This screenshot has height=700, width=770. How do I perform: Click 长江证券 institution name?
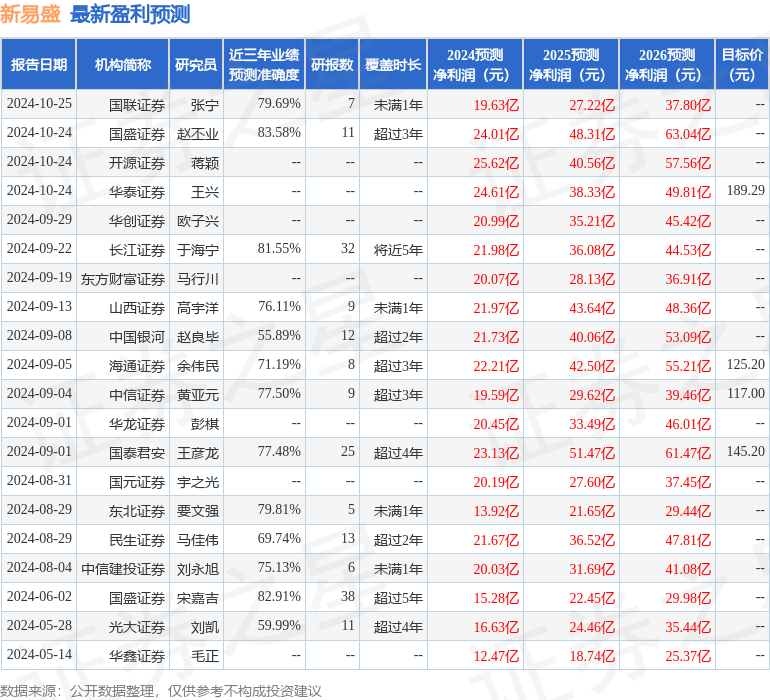click(x=137, y=250)
